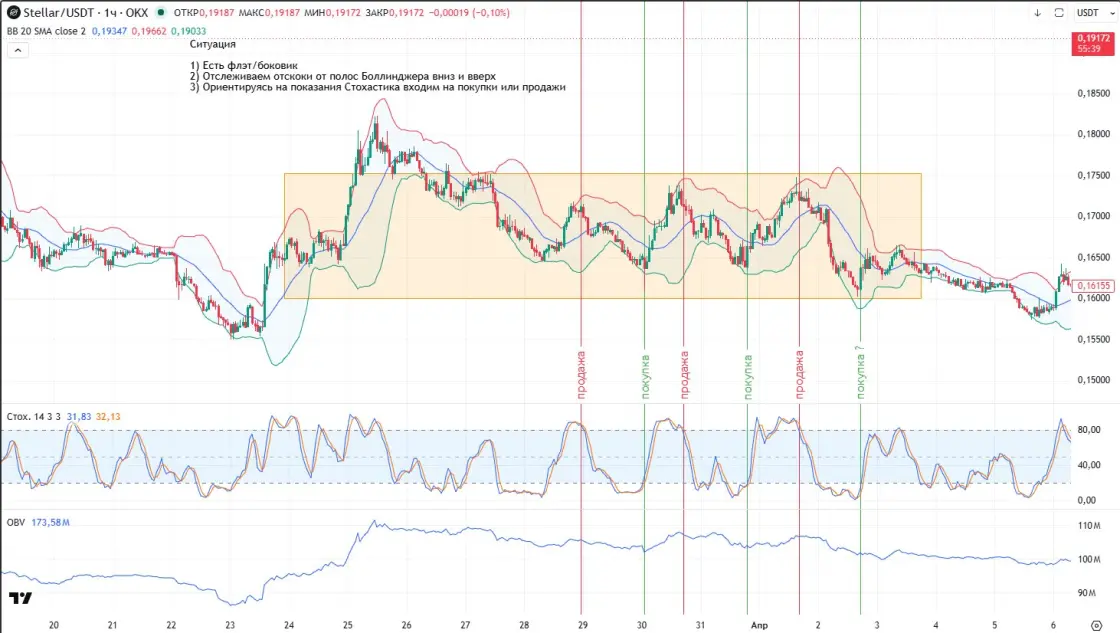Click the green market status dot

161,12
